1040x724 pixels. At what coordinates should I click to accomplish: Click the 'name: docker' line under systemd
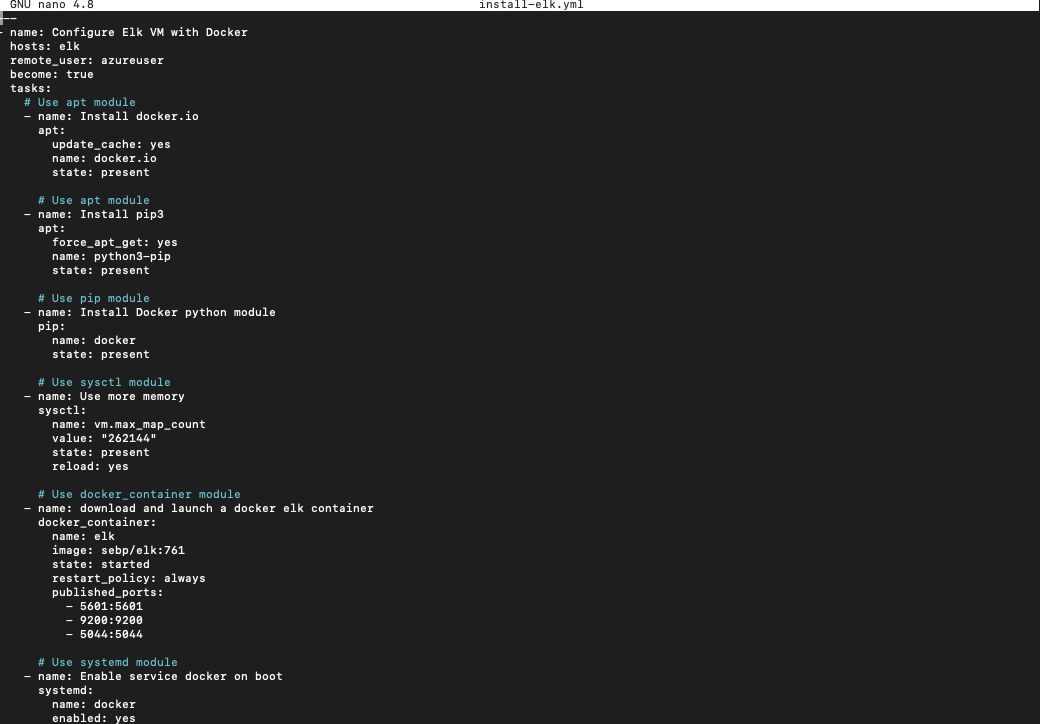(x=94, y=705)
